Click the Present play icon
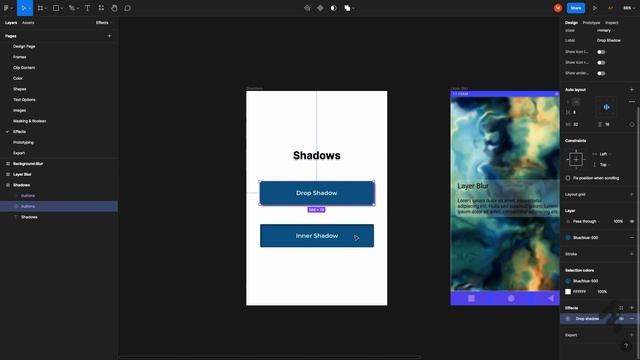Image resolution: width=640 pixels, height=360 pixels. click(595, 8)
